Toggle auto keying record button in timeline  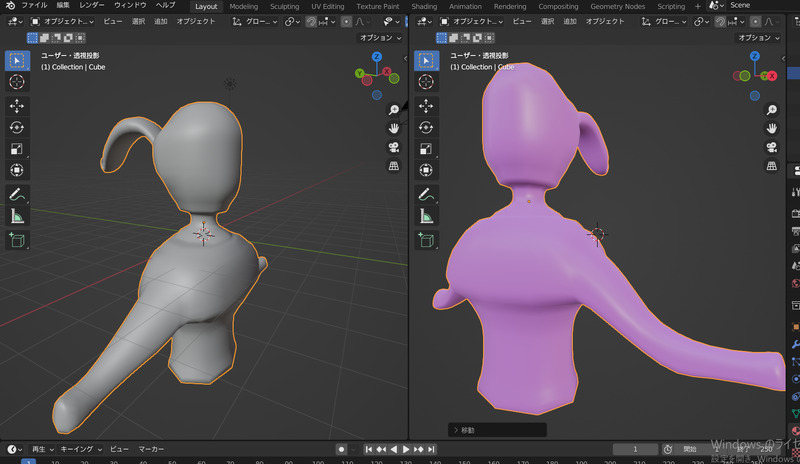[341, 450]
